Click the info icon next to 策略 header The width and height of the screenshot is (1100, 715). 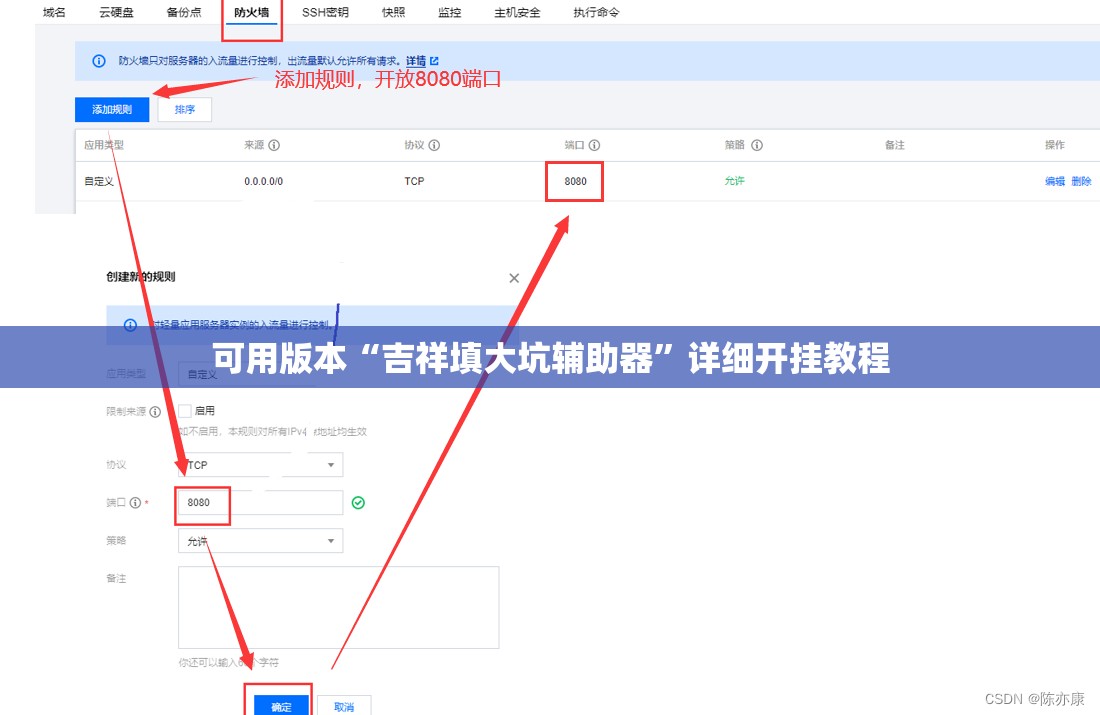757,145
